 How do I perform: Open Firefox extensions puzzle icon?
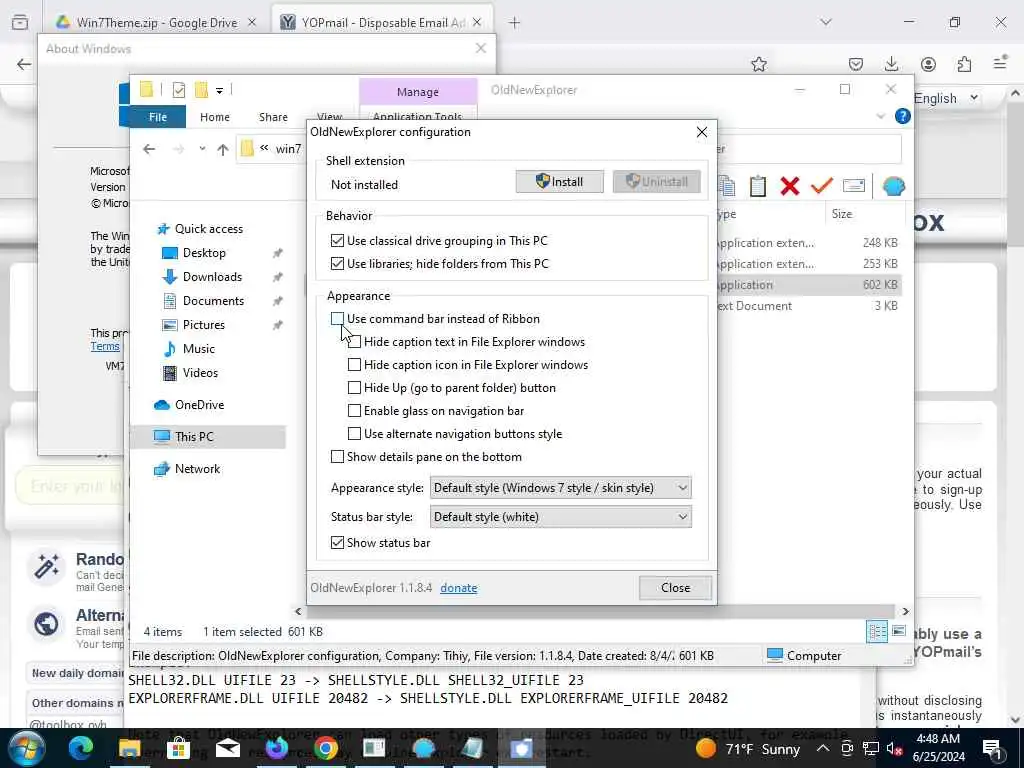tap(964, 63)
